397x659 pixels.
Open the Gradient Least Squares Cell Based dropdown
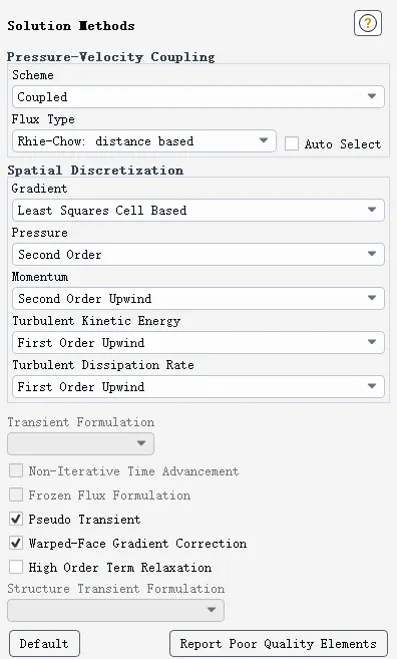pyautogui.click(x=198, y=210)
